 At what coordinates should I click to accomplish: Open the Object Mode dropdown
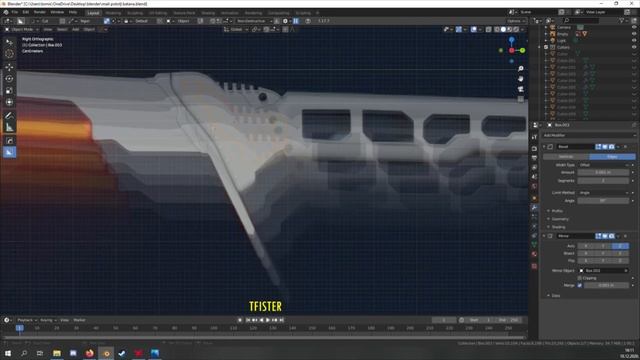[x=22, y=29]
